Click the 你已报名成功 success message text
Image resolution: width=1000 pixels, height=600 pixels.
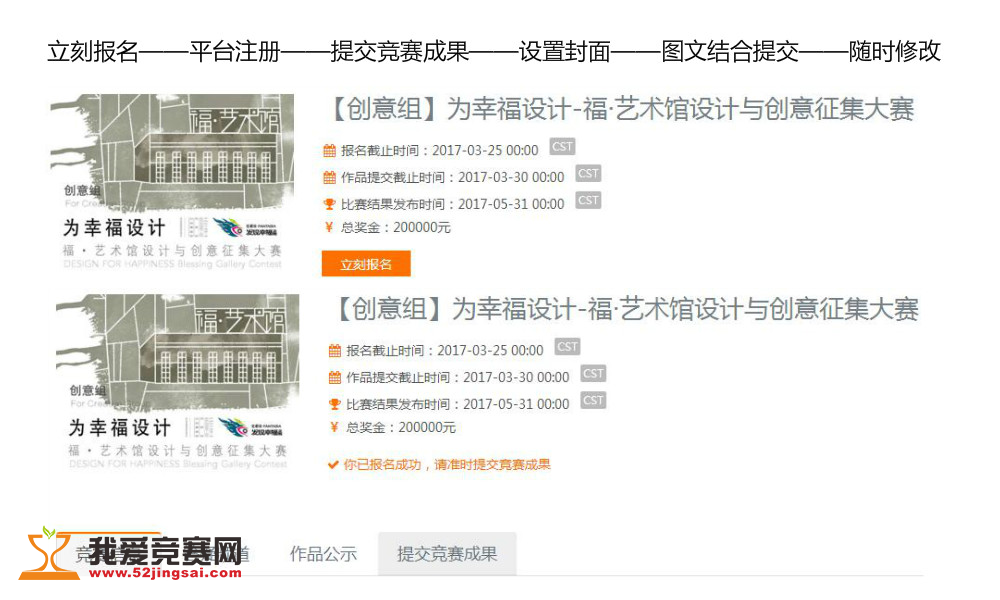pos(447,465)
